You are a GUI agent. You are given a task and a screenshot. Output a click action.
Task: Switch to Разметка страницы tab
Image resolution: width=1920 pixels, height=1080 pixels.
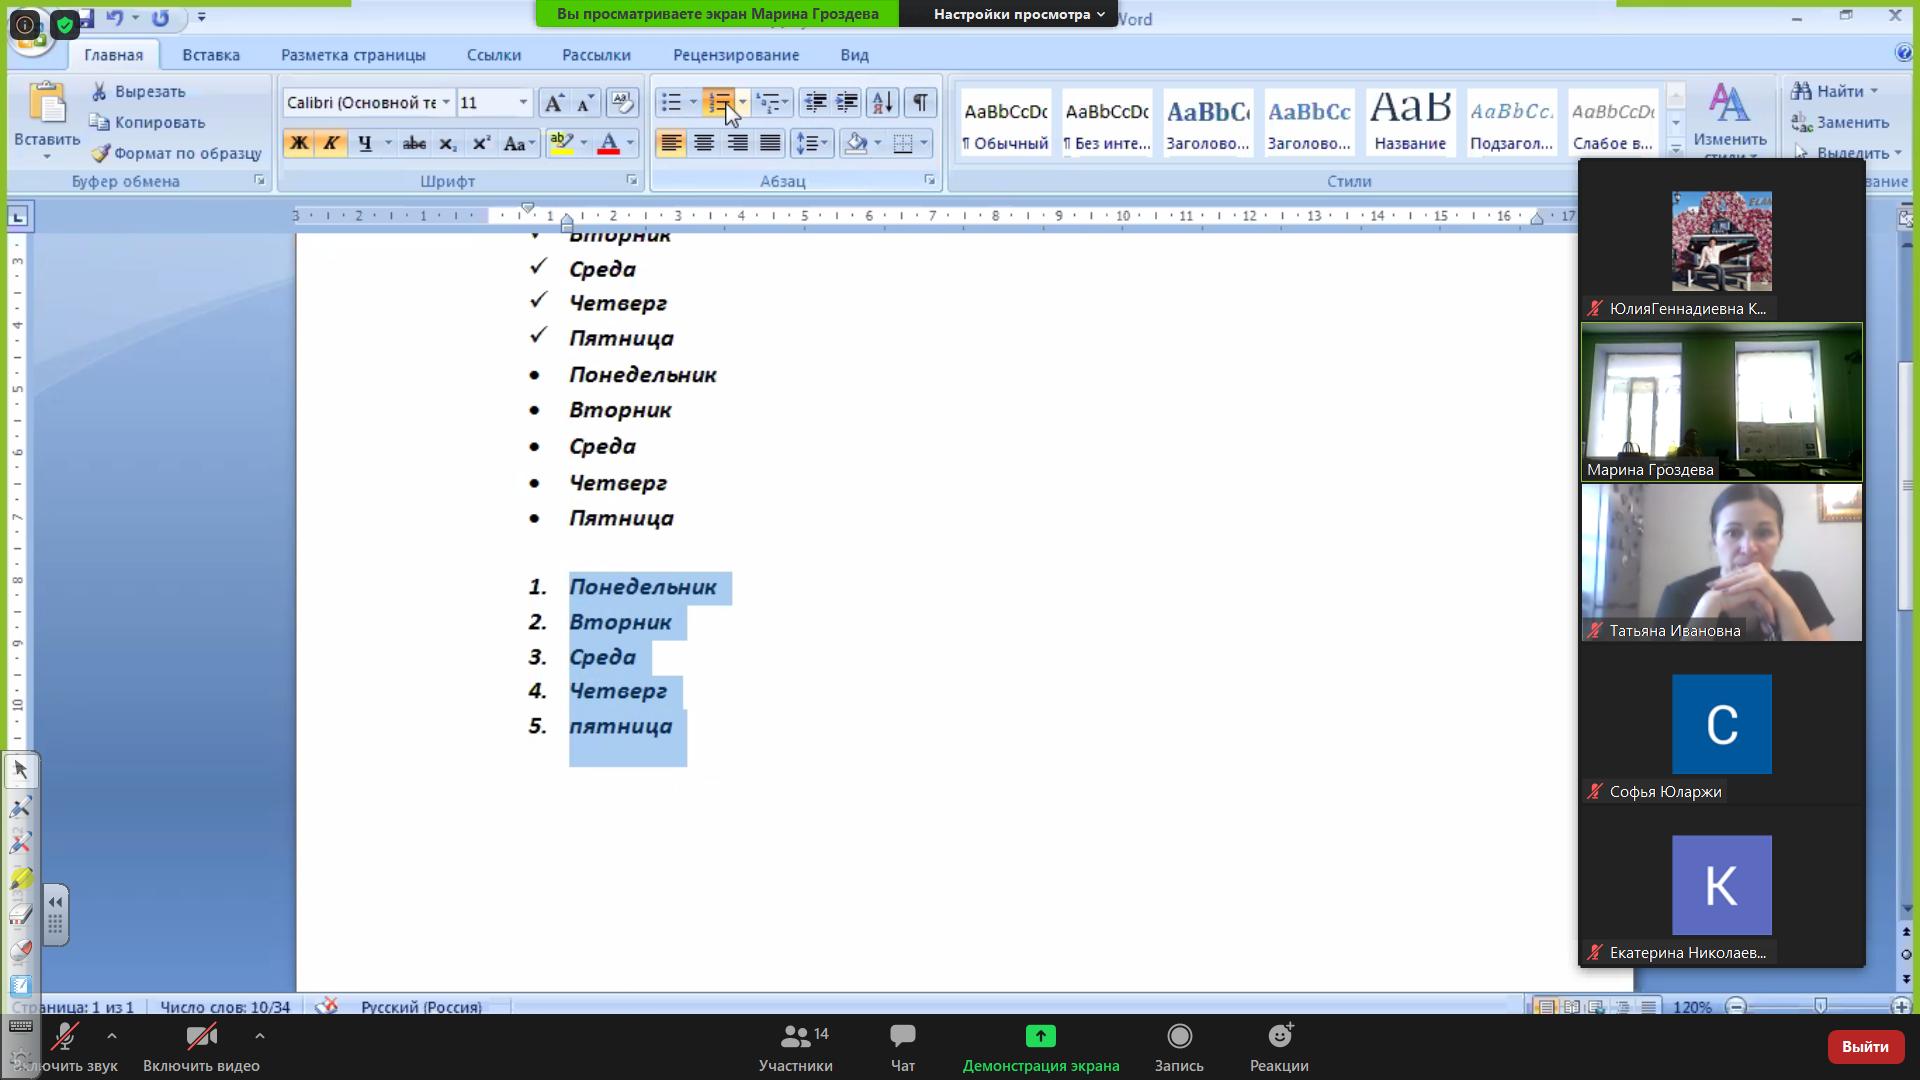point(353,55)
